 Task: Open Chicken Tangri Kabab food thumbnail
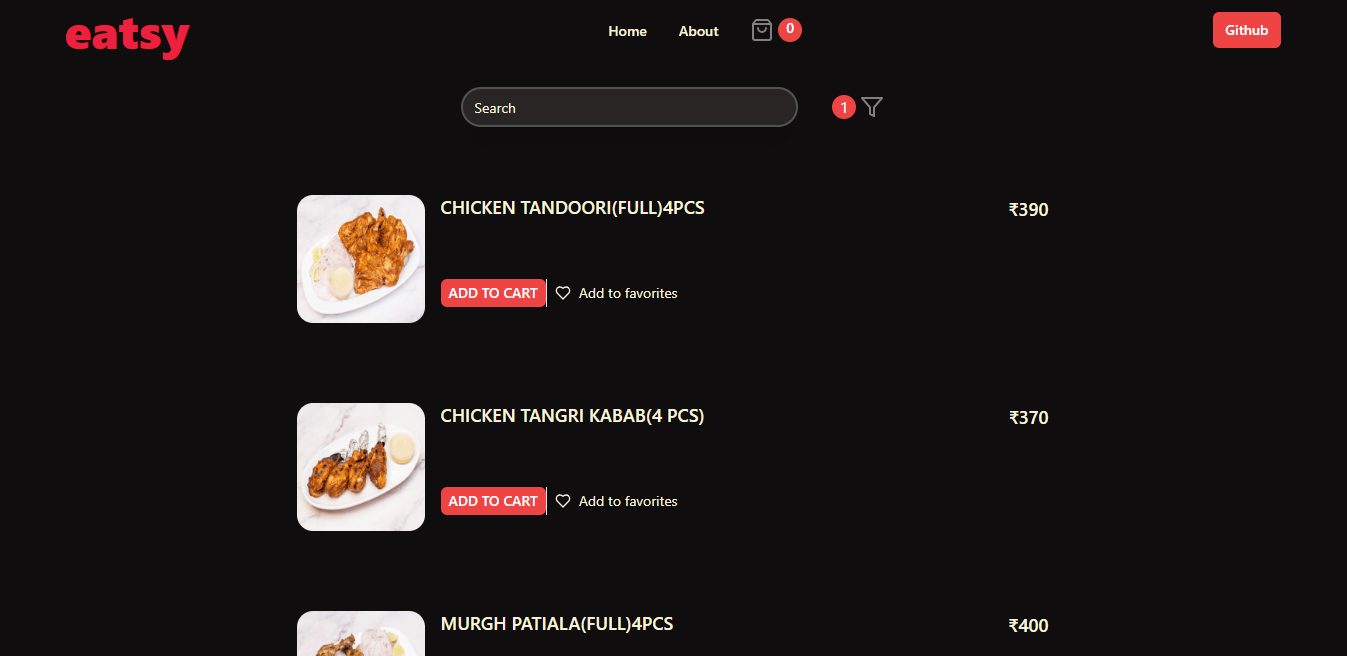click(x=361, y=467)
